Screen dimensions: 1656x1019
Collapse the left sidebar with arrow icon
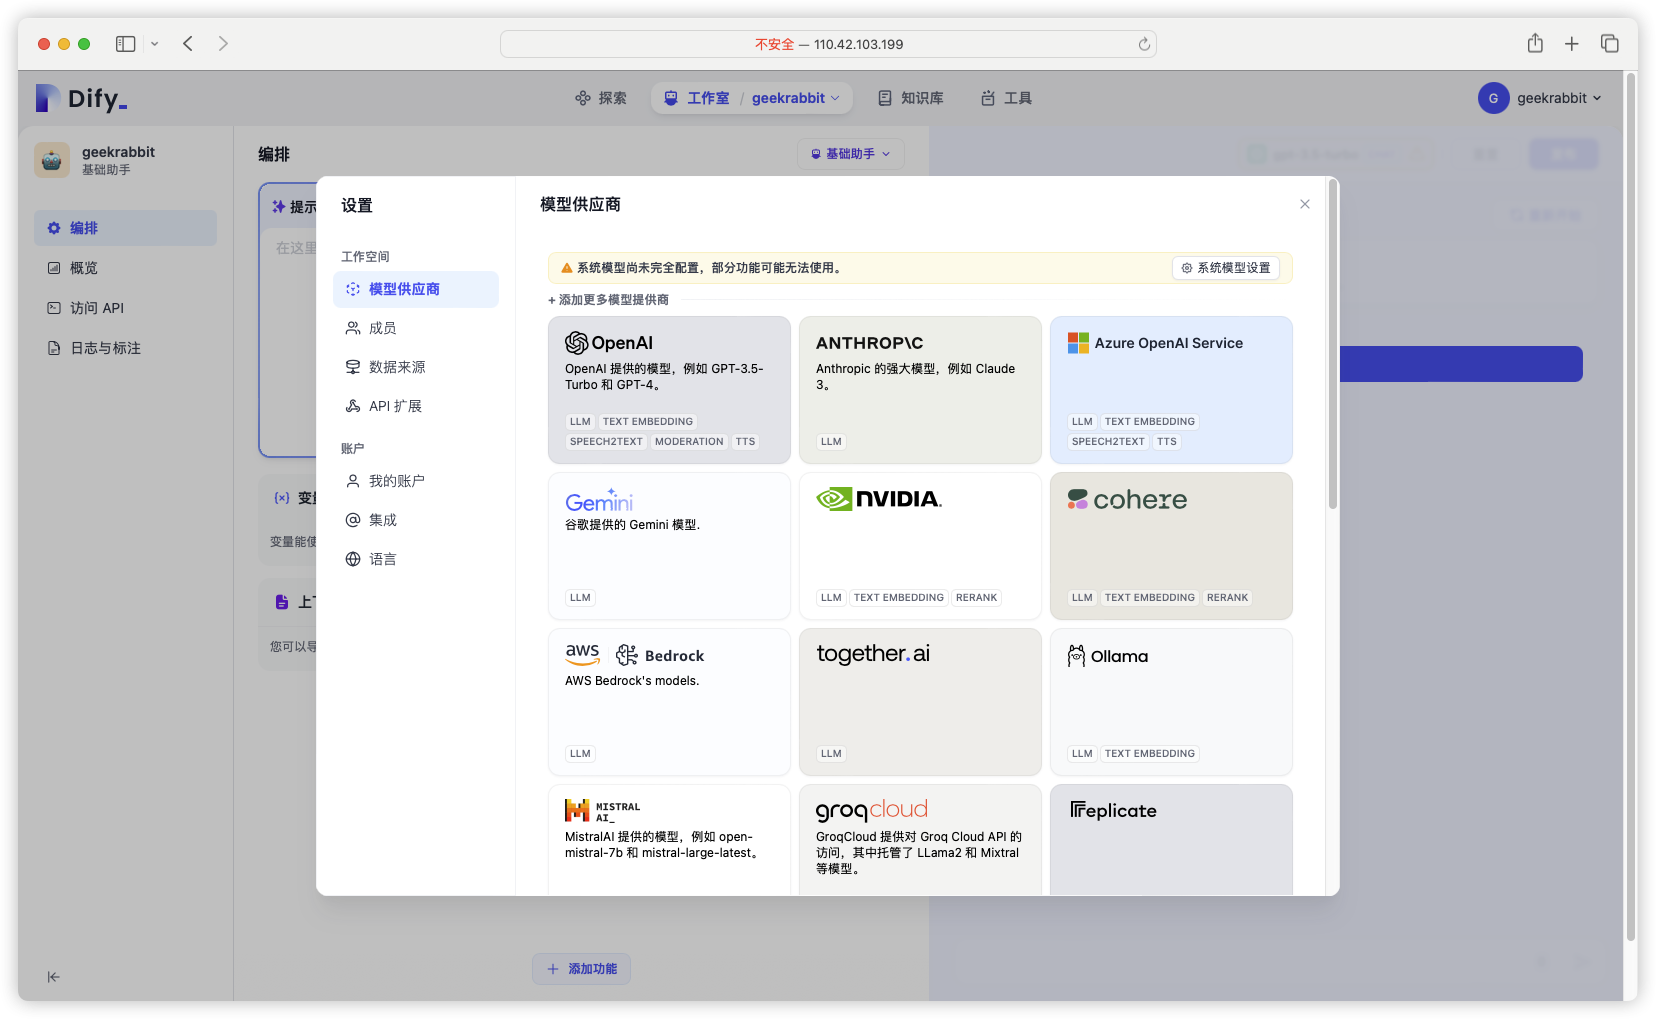tap(53, 977)
